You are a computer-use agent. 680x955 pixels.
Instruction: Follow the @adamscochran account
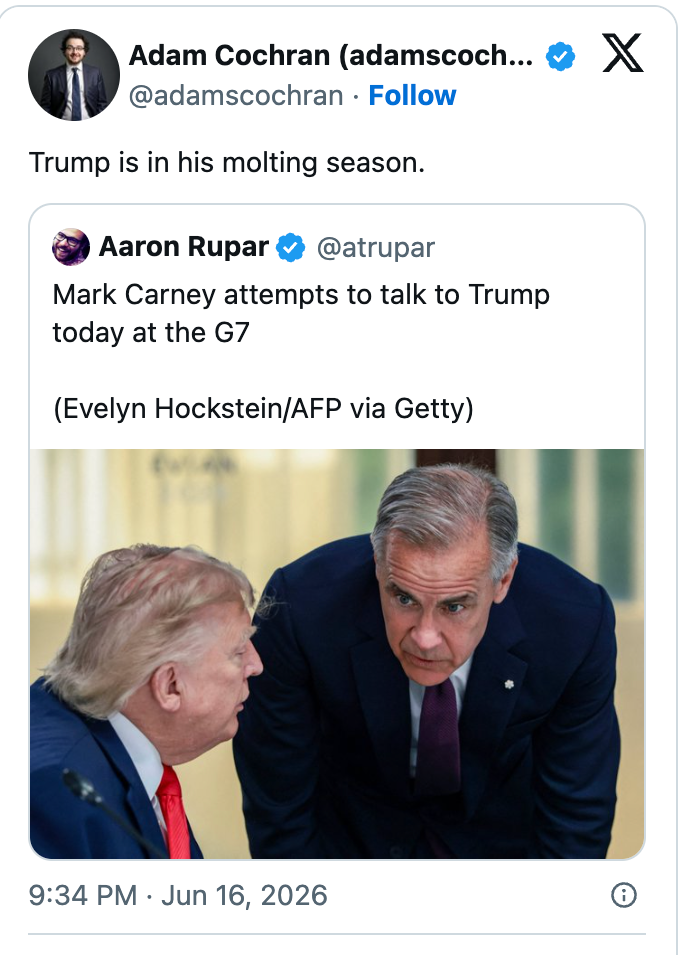pos(412,96)
